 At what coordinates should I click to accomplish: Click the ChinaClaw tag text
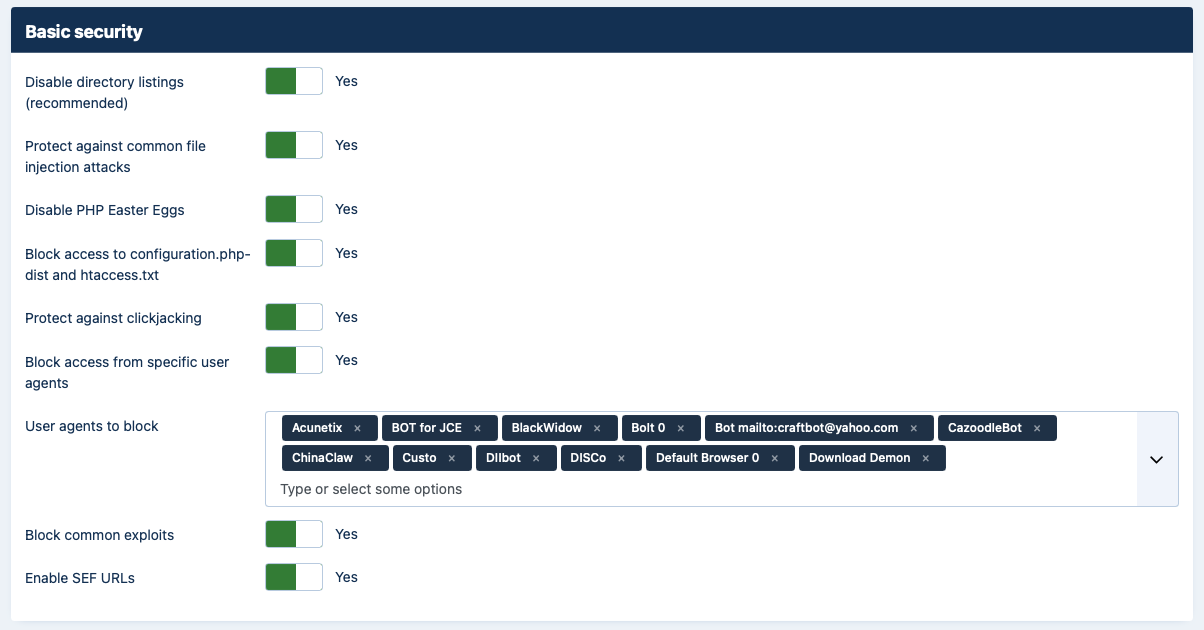click(x=323, y=458)
